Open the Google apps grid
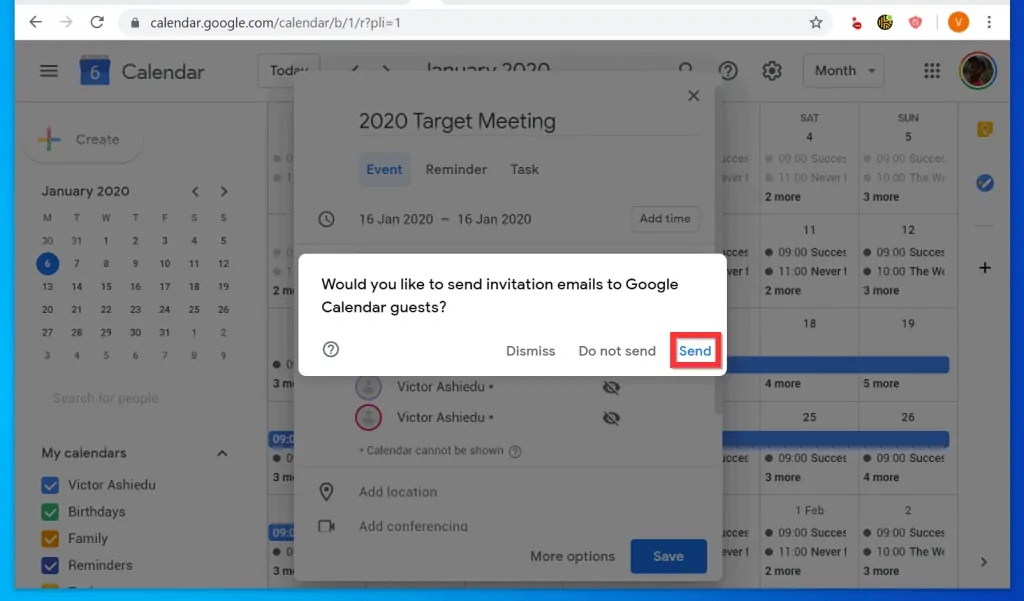The image size is (1024, 601). point(931,70)
